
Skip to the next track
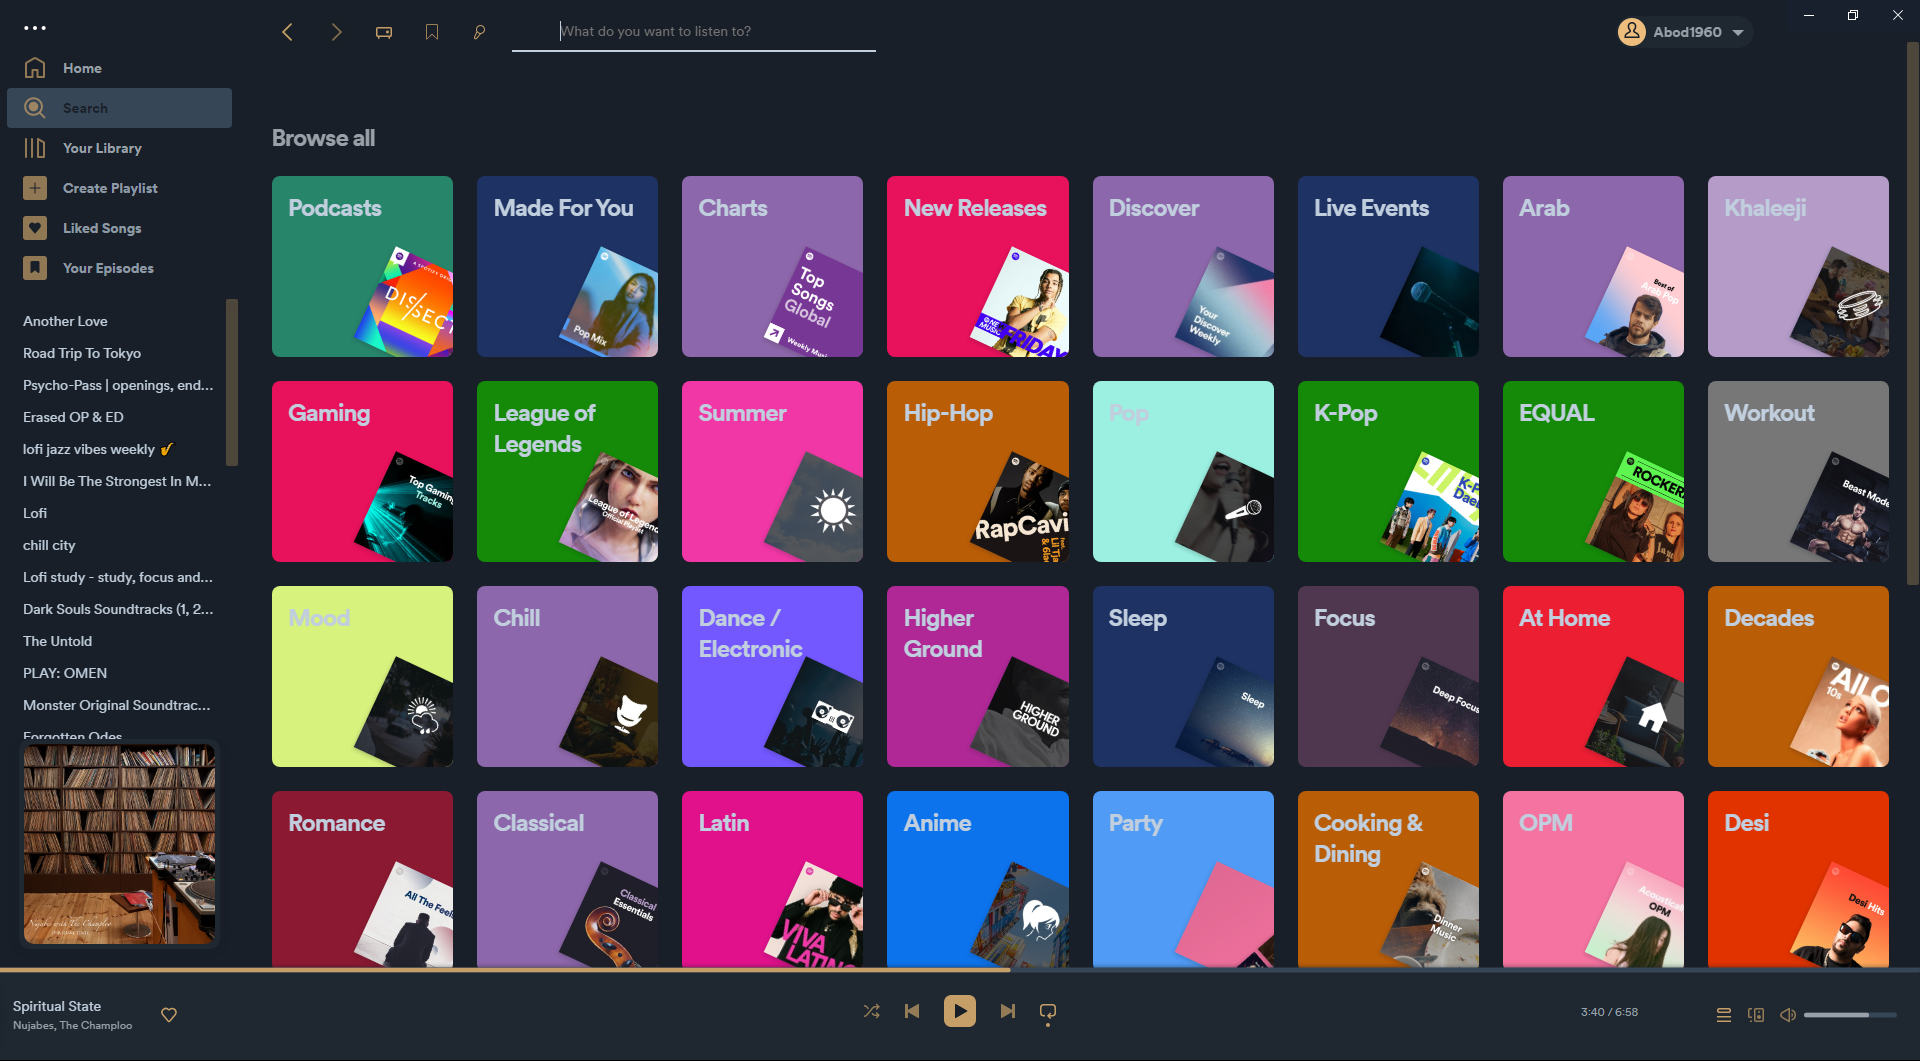coord(1008,1011)
